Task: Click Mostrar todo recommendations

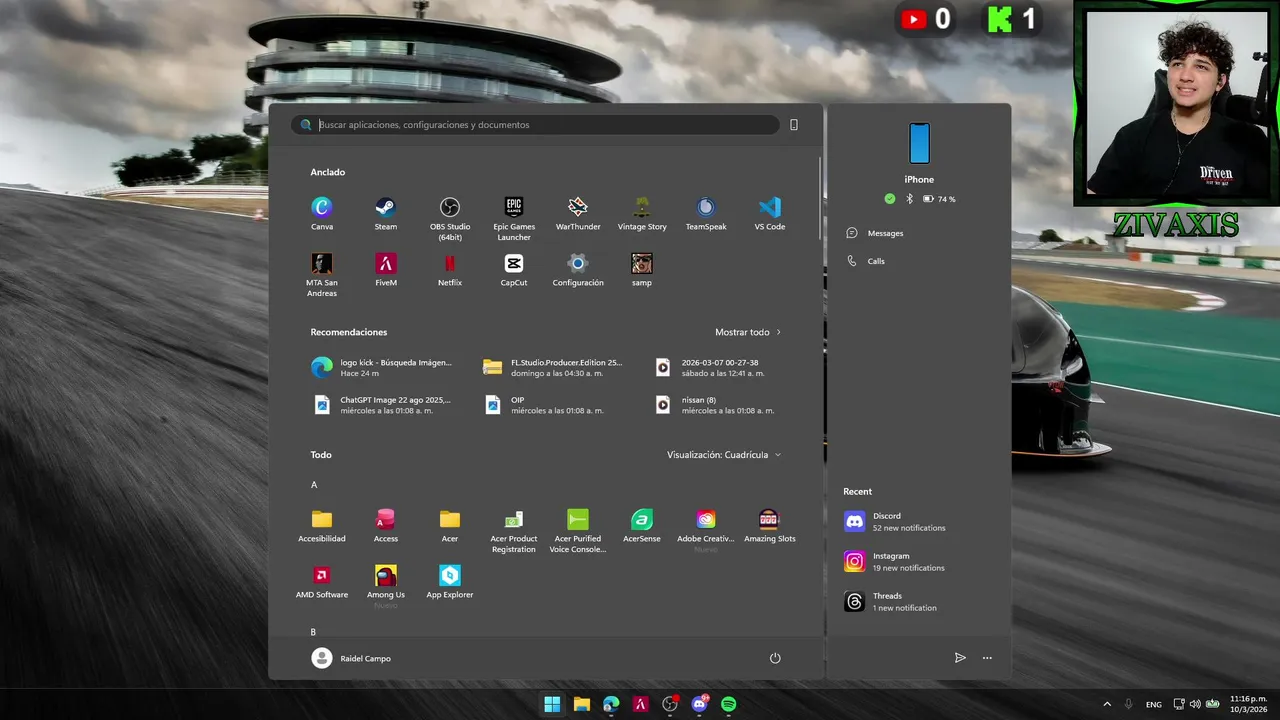Action: coord(748,332)
